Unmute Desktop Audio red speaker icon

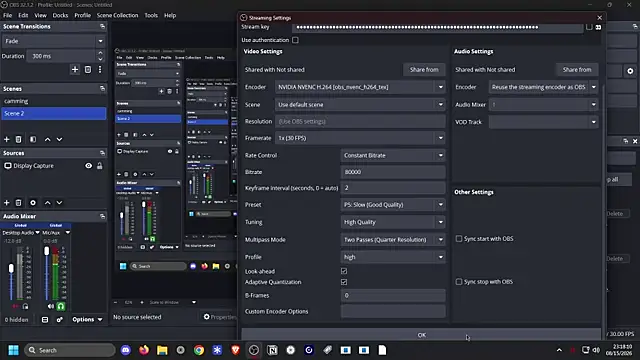coord(16,306)
